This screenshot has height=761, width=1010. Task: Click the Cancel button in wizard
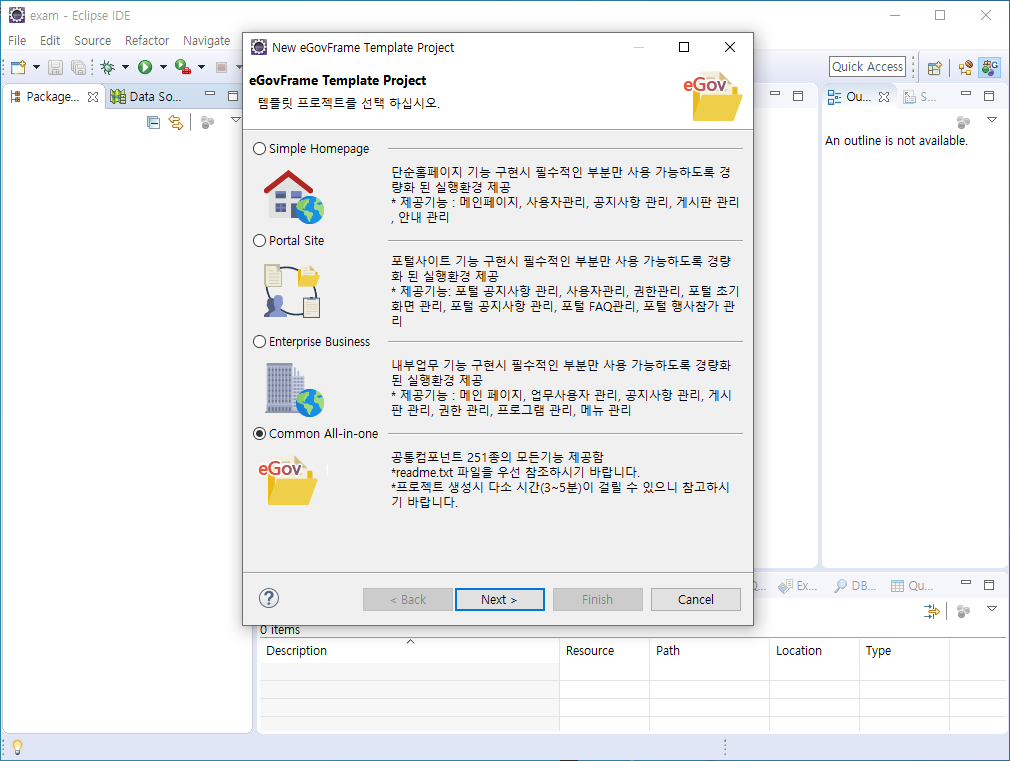696,599
